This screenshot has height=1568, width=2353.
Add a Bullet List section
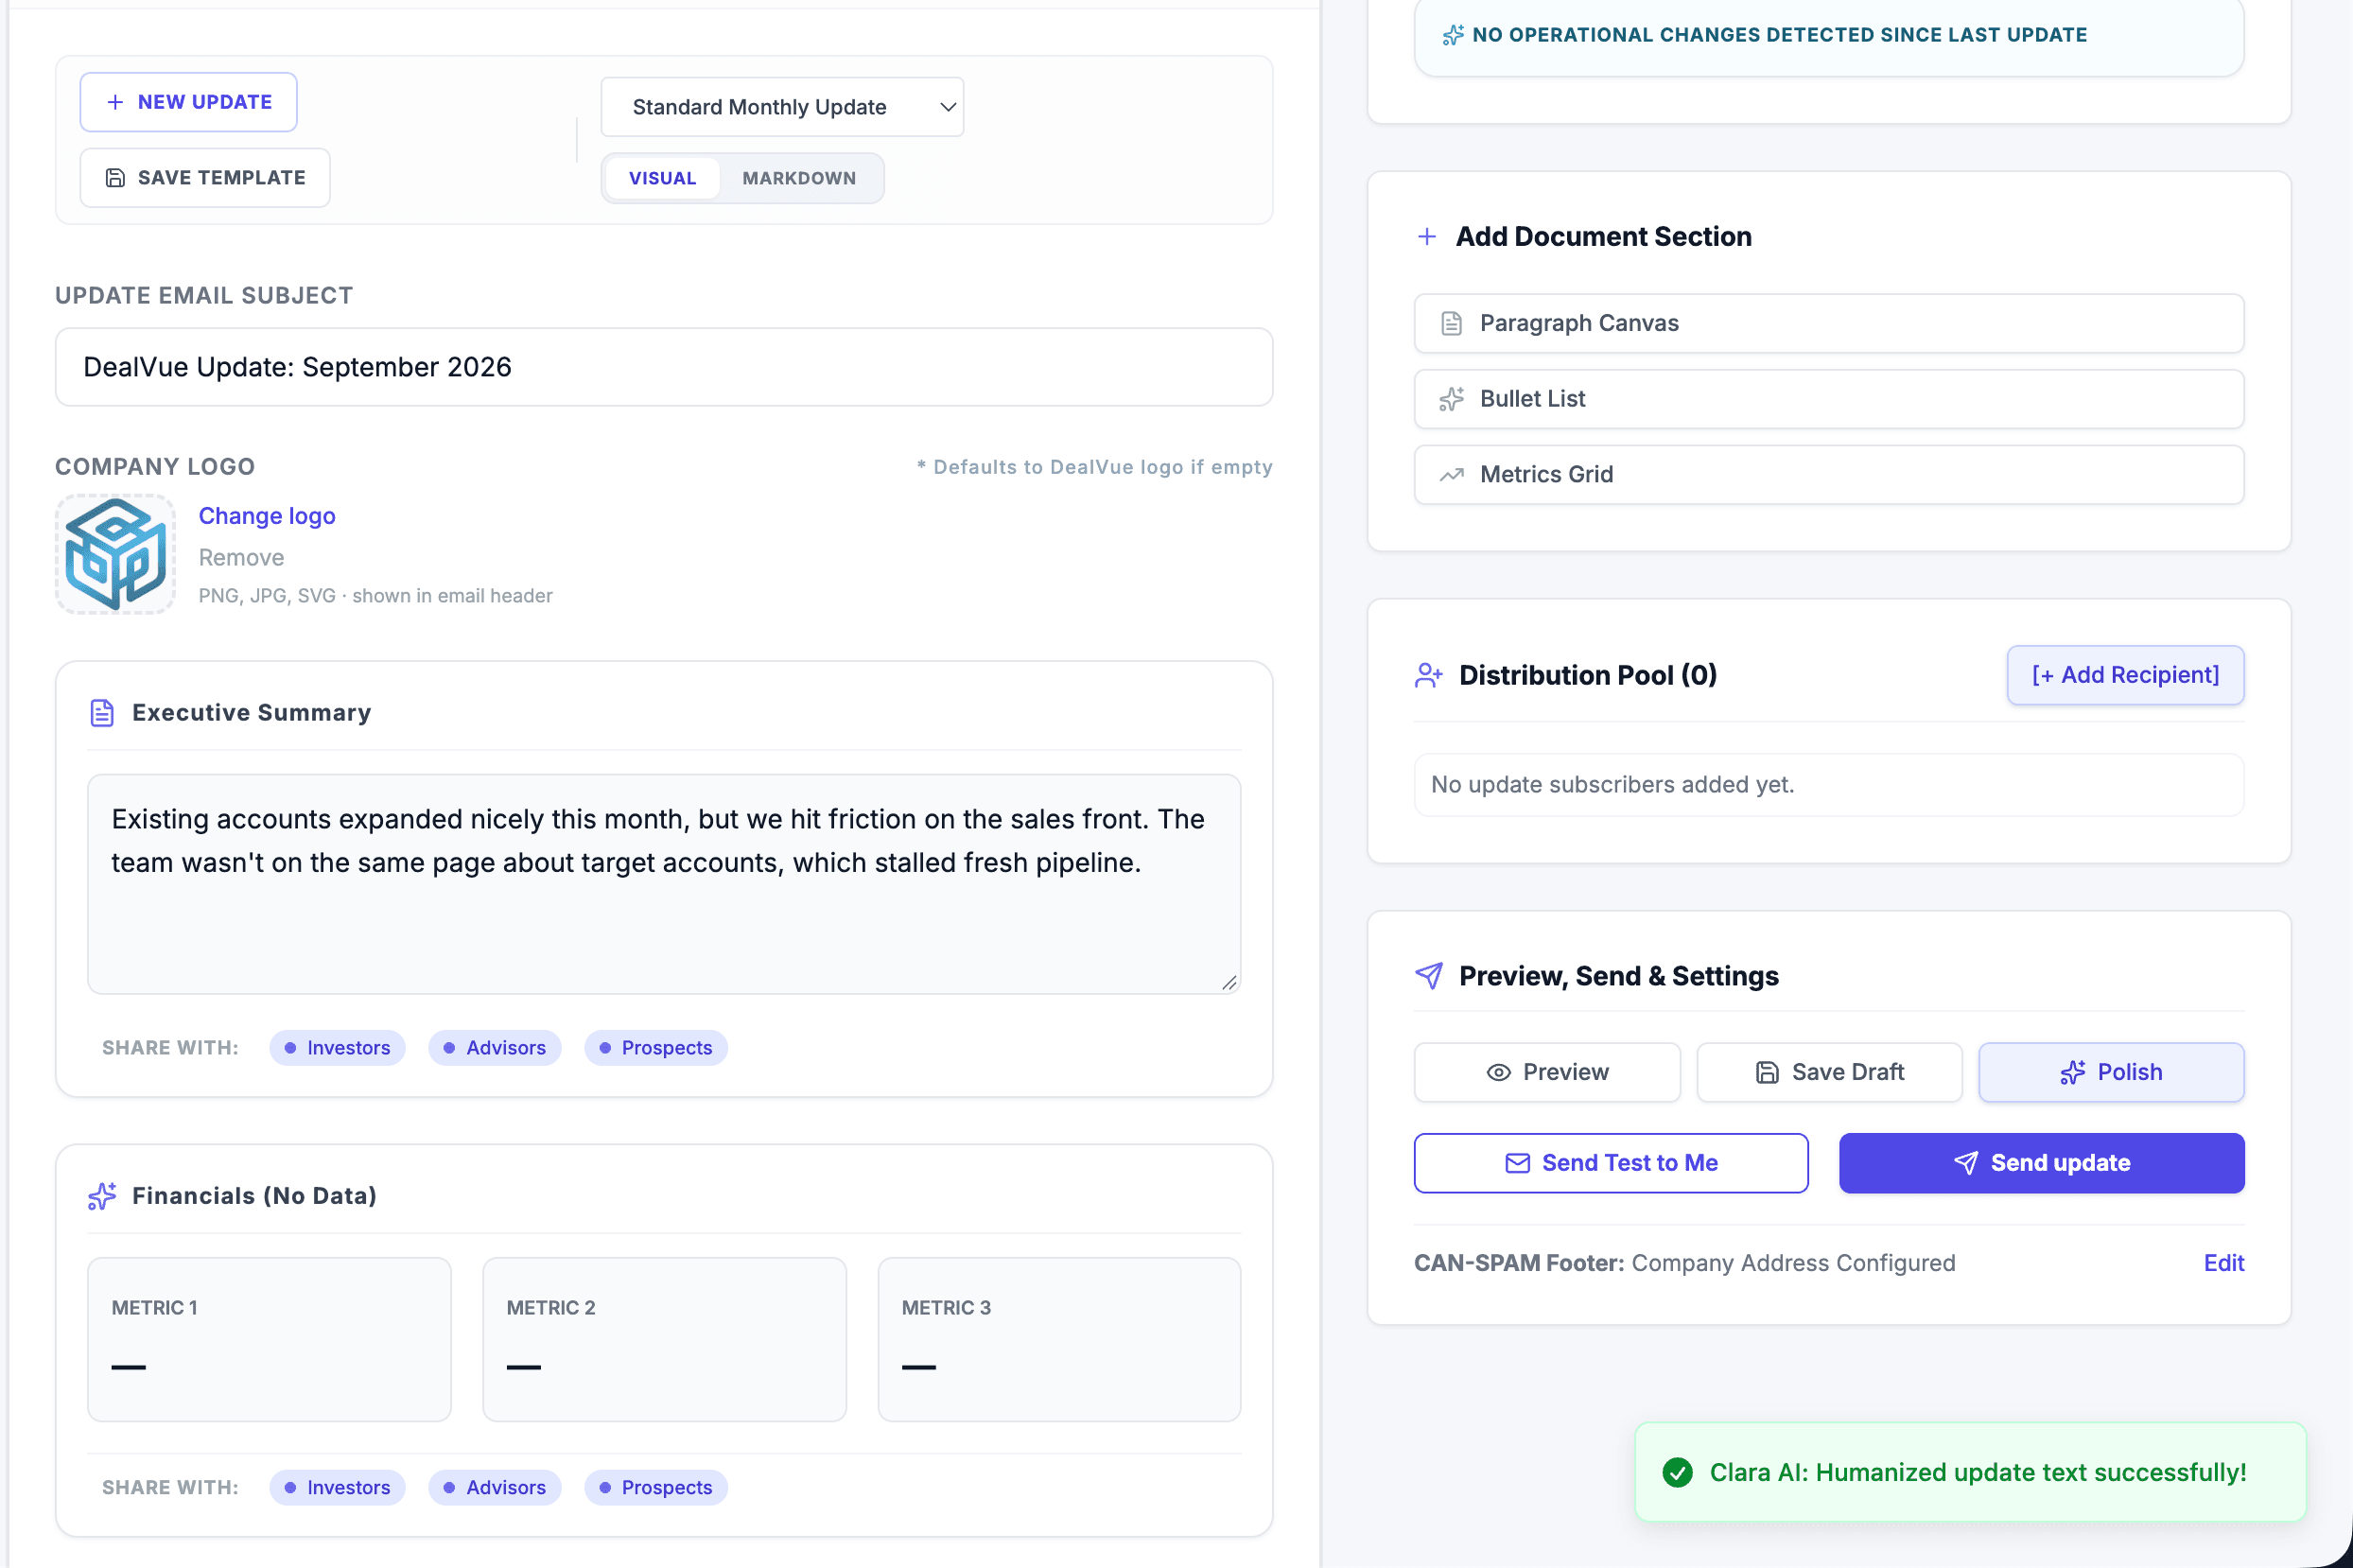tap(1828, 399)
